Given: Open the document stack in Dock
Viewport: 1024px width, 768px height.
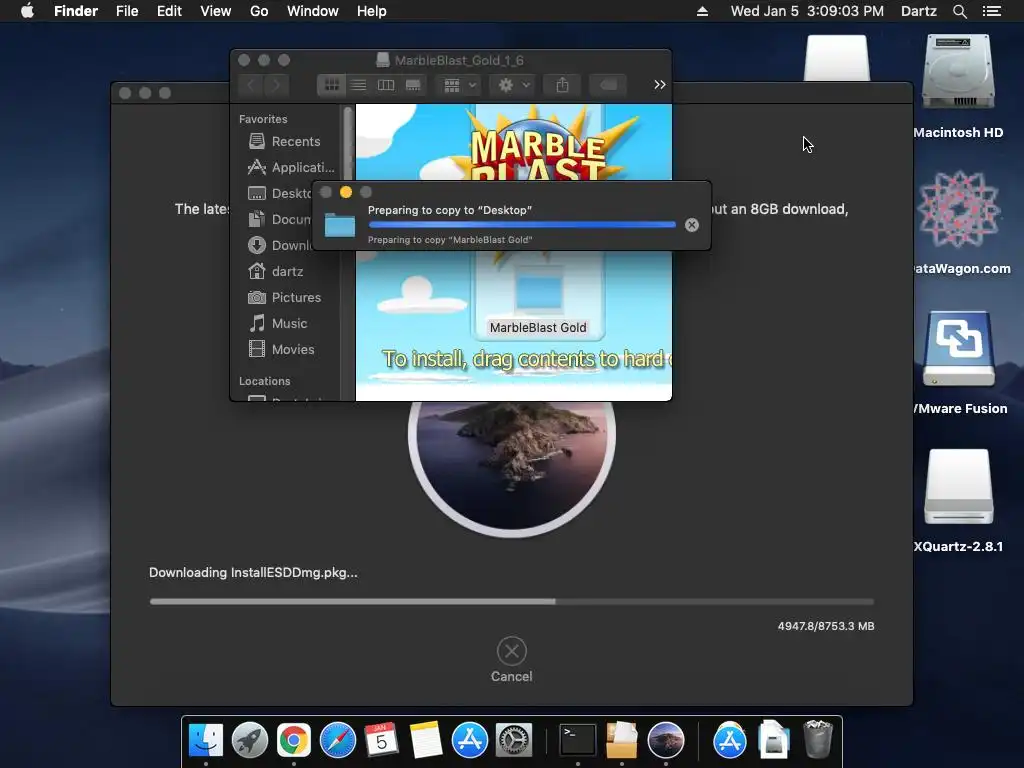Looking at the screenshot, I should coord(774,740).
